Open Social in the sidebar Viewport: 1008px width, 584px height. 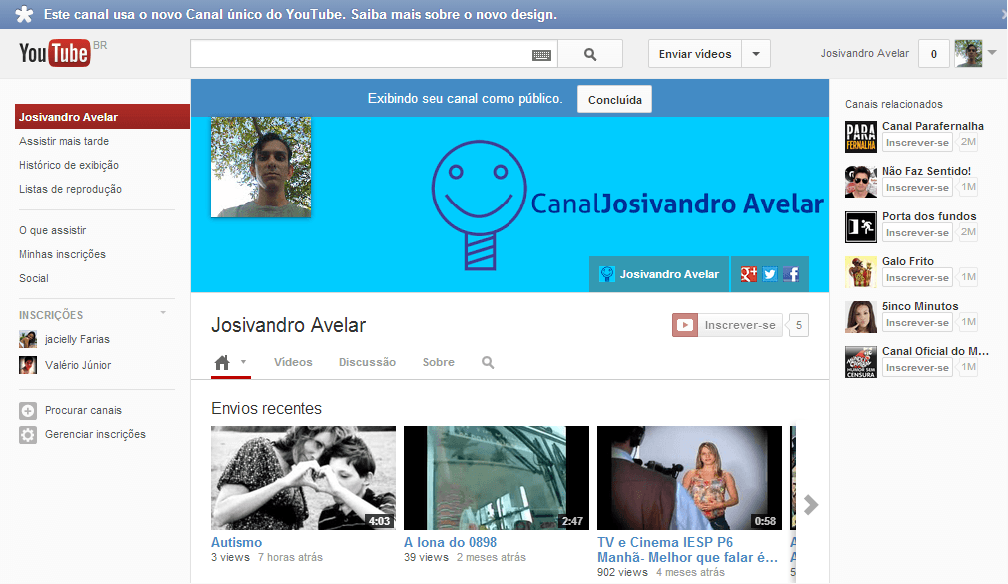click(33, 278)
